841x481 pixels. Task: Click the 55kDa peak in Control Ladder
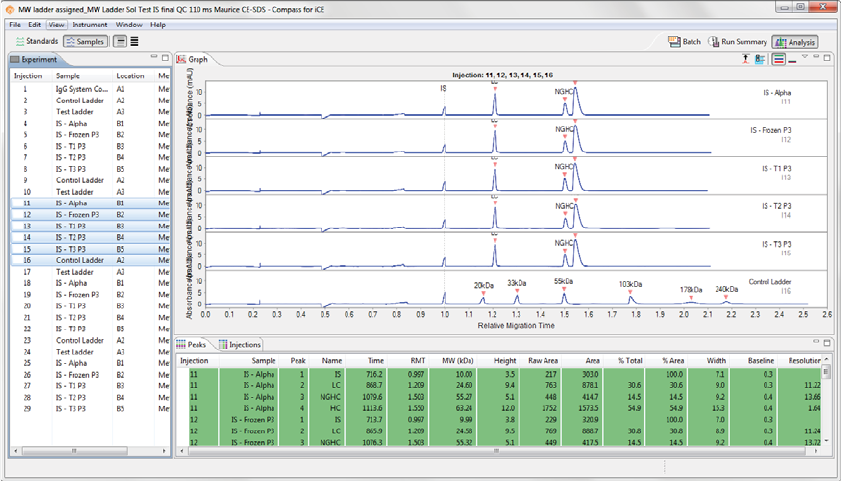[x=564, y=297]
